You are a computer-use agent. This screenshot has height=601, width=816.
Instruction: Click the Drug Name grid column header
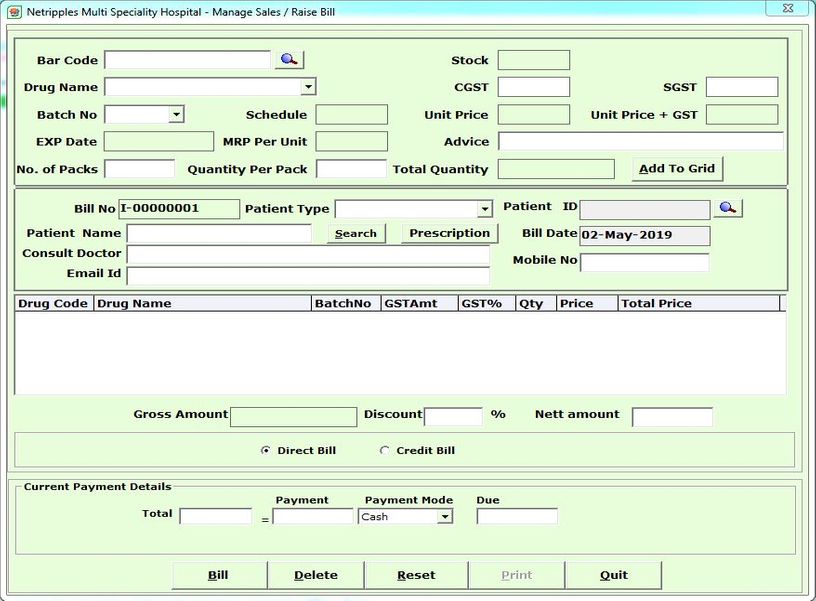[202, 303]
